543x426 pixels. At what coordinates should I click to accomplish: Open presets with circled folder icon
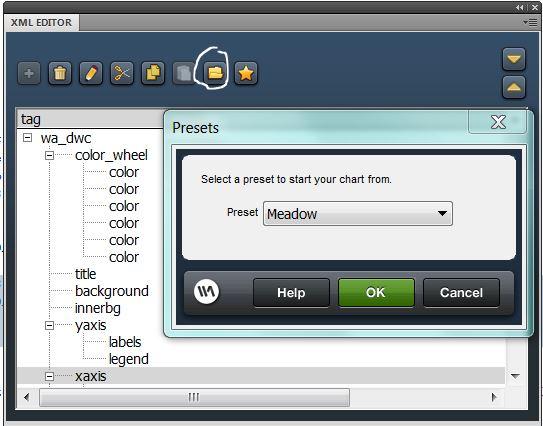point(215,73)
